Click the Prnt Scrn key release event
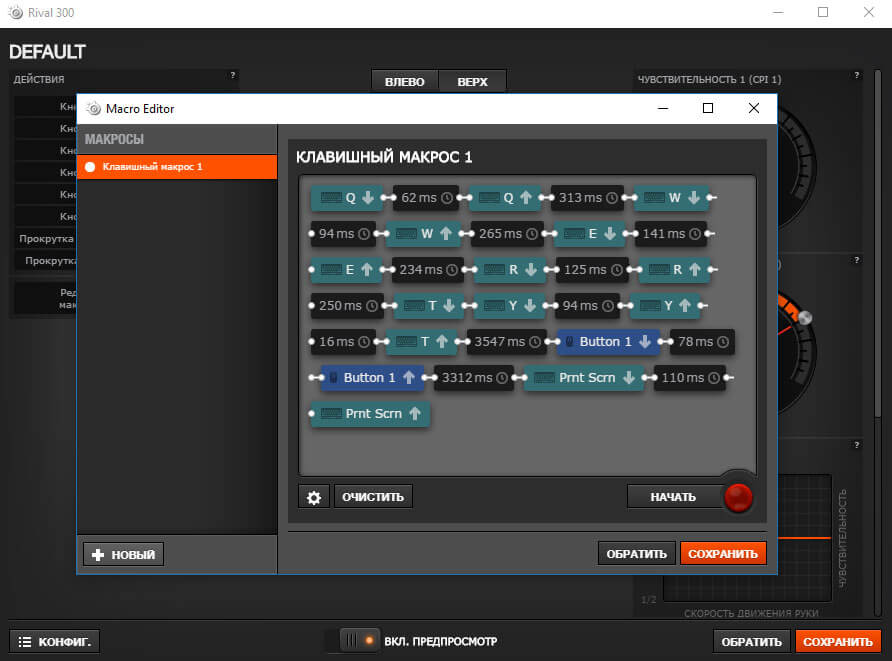The image size is (892, 661). click(369, 413)
